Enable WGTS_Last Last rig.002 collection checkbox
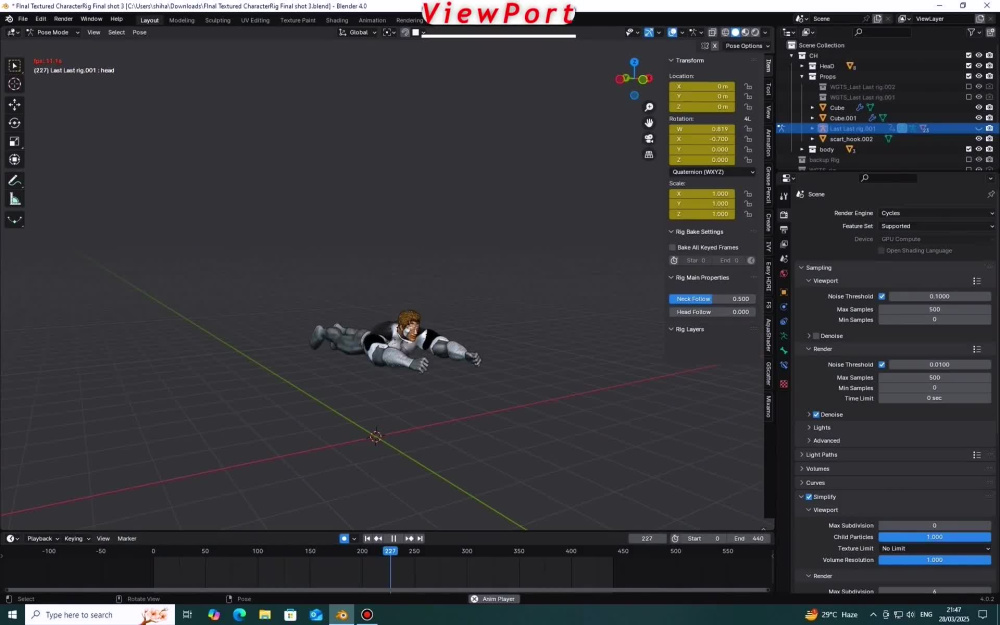 click(969, 87)
